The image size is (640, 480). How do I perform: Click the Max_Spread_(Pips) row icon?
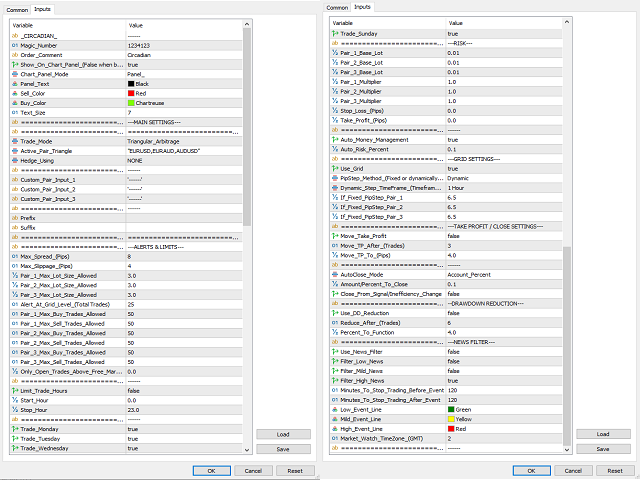(14, 257)
